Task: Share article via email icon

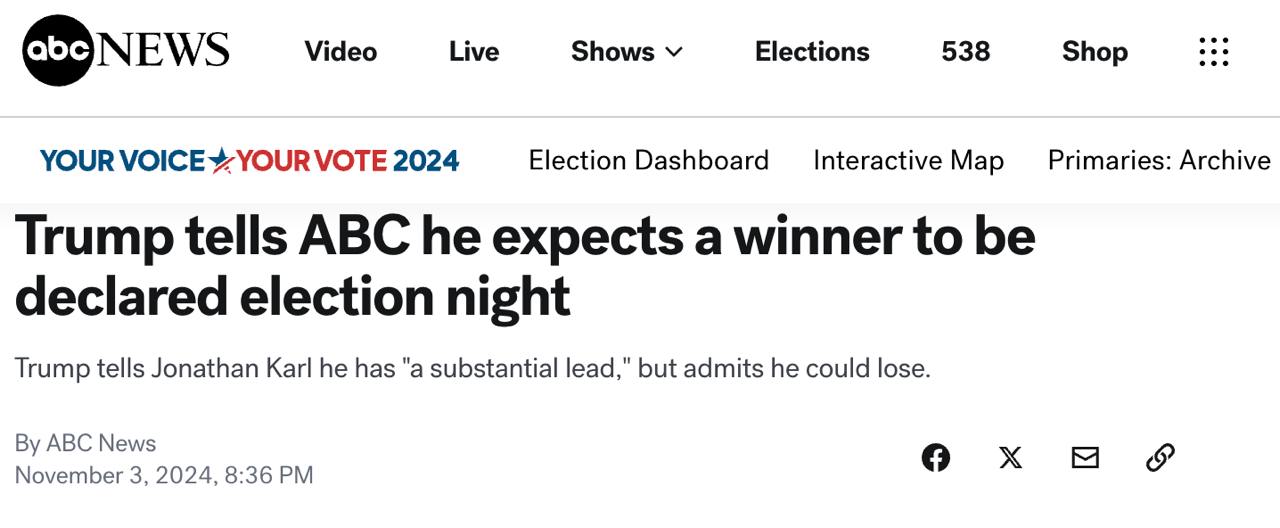Action: [x=1085, y=458]
